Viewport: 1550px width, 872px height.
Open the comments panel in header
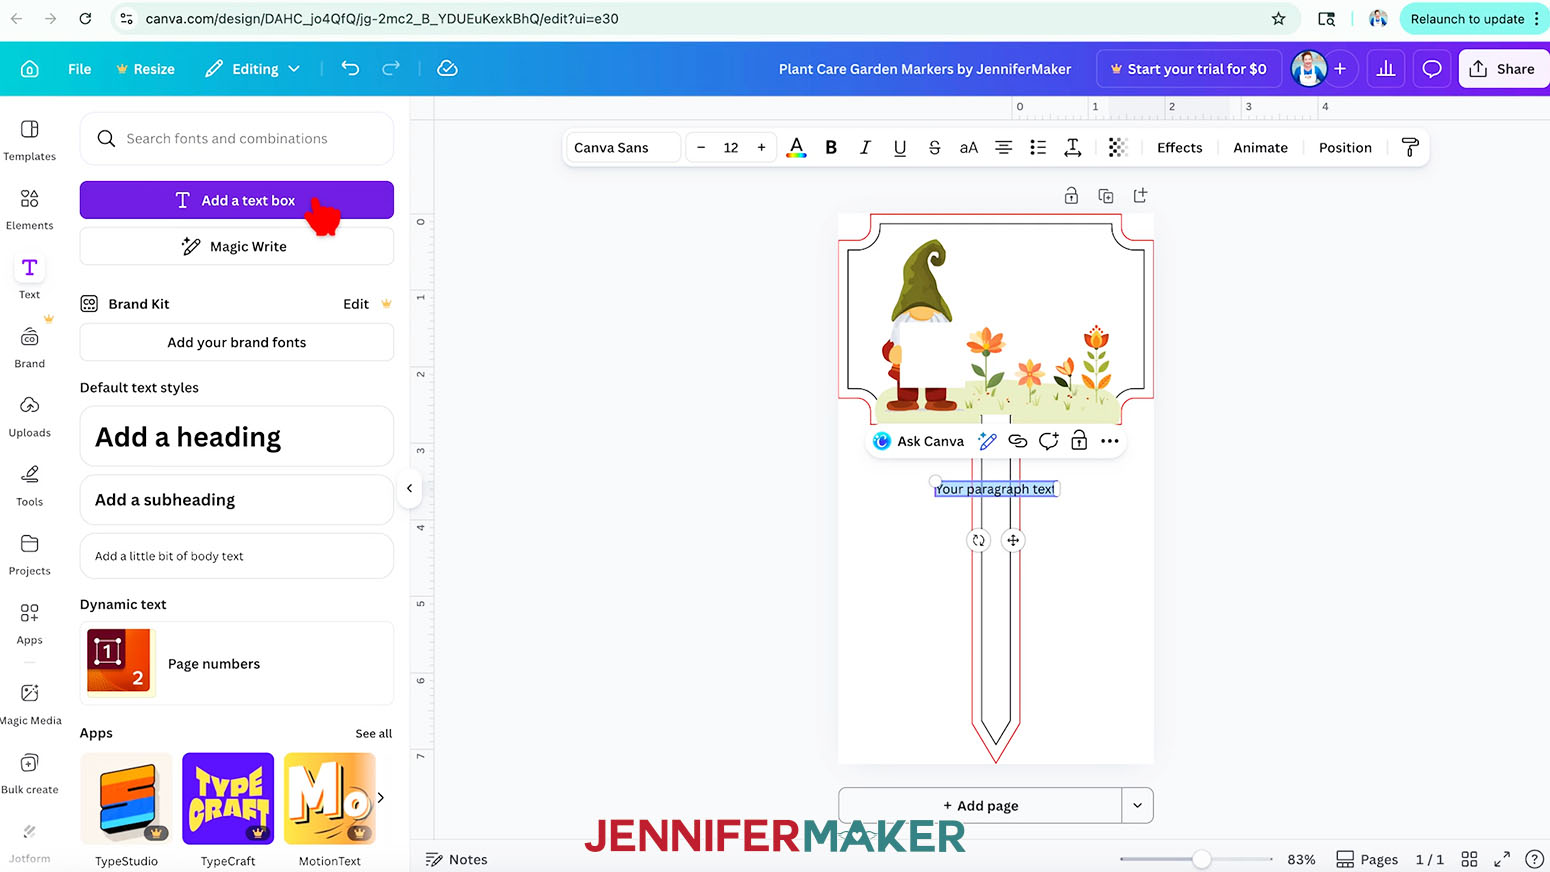[1432, 69]
